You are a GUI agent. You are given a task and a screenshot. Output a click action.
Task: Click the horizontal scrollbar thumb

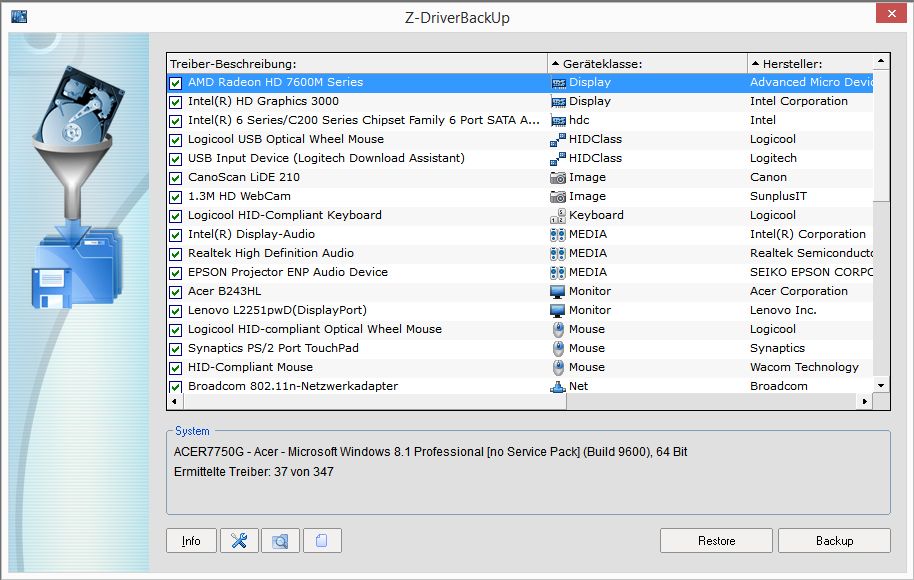pyautogui.click(x=375, y=401)
